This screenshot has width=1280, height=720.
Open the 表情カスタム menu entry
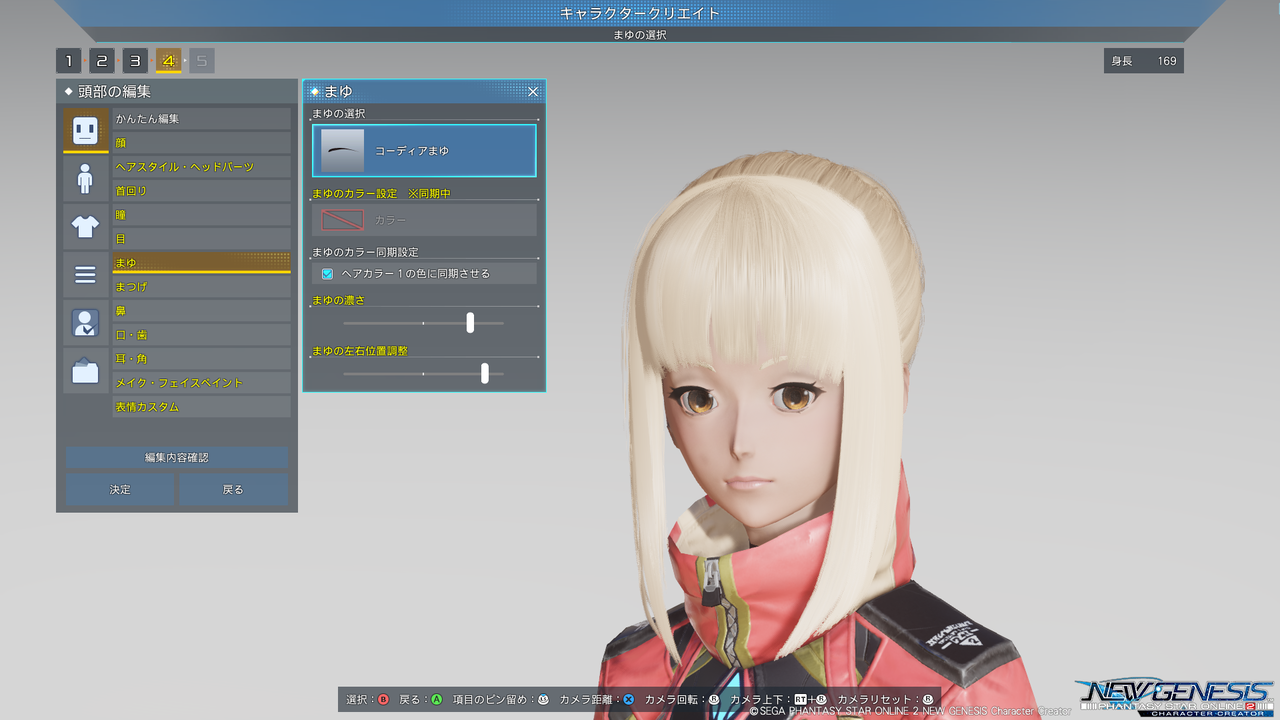coord(202,407)
